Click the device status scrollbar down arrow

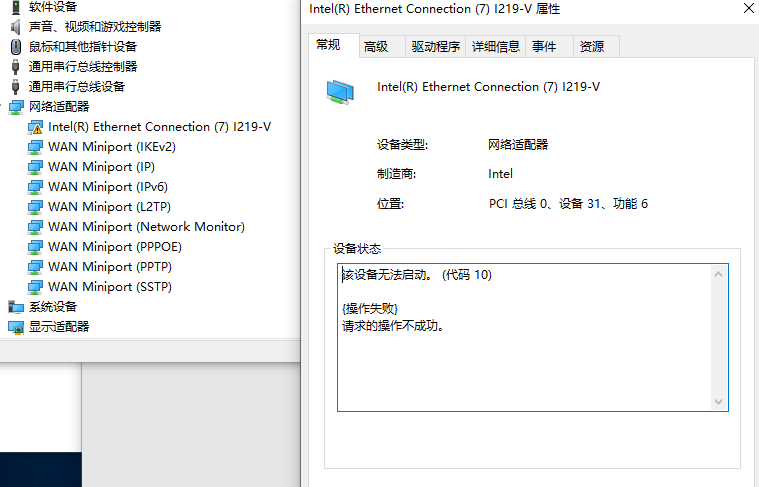[x=718, y=401]
